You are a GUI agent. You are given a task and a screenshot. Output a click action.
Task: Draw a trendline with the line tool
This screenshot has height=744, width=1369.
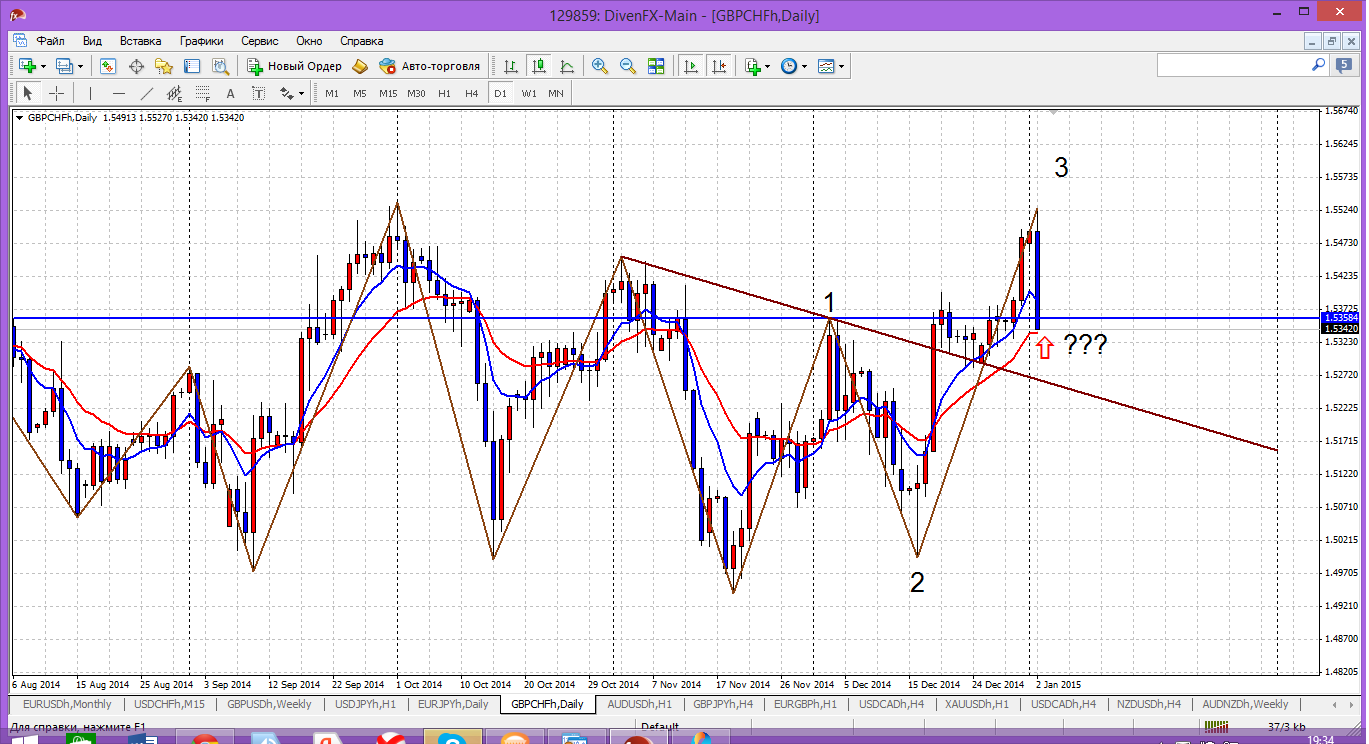point(147,93)
